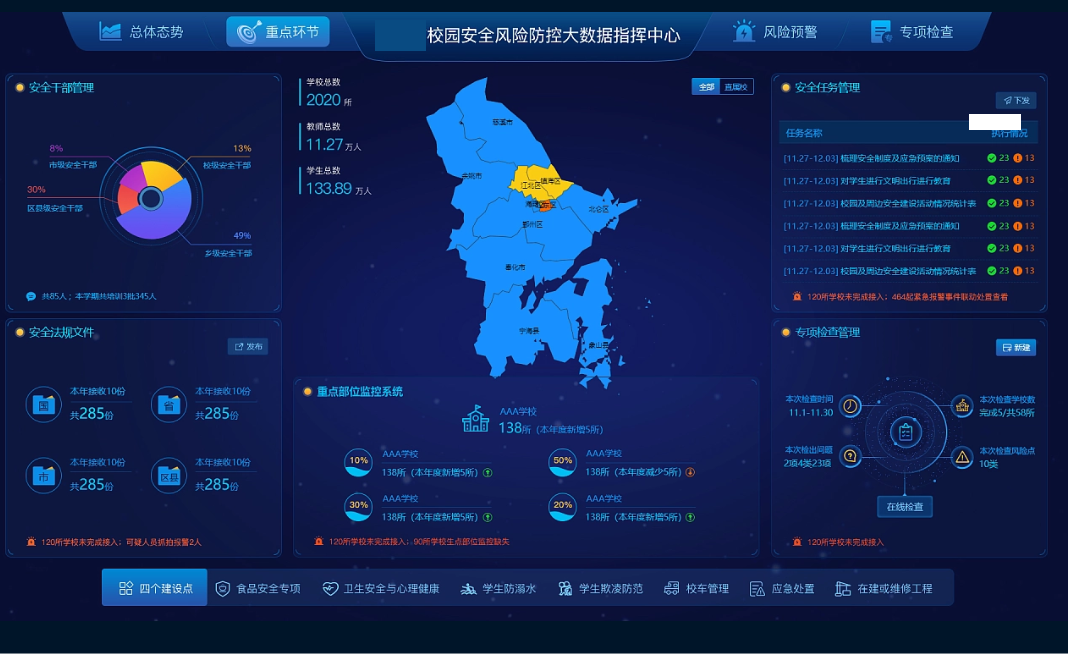Viewport: 1068px width, 654px height.
Task: Click the red down arrow after 本年度减少5所
Action: tap(690, 472)
